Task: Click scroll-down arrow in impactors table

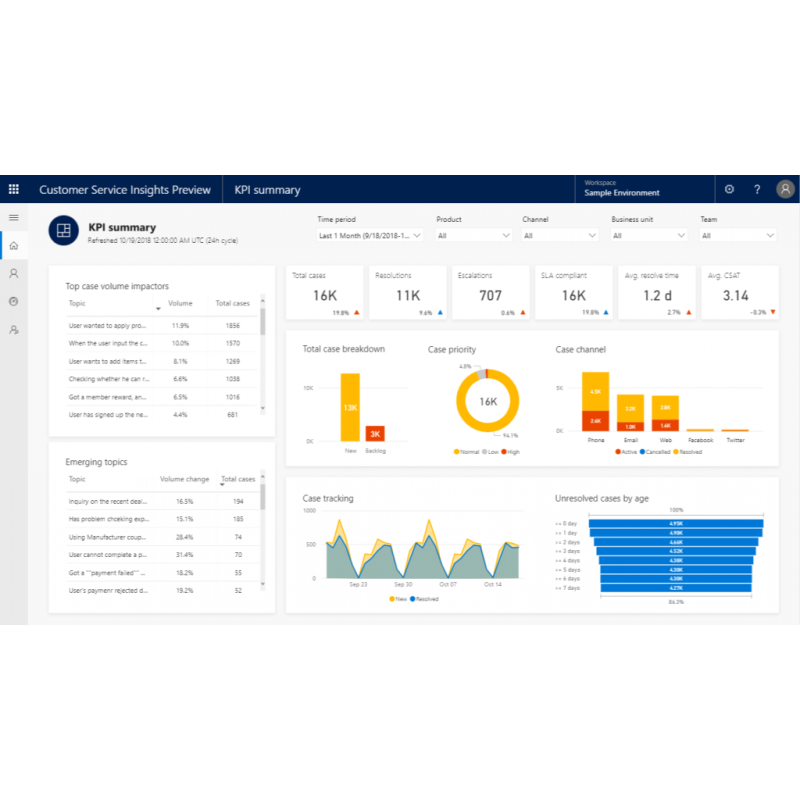Action: click(x=263, y=408)
